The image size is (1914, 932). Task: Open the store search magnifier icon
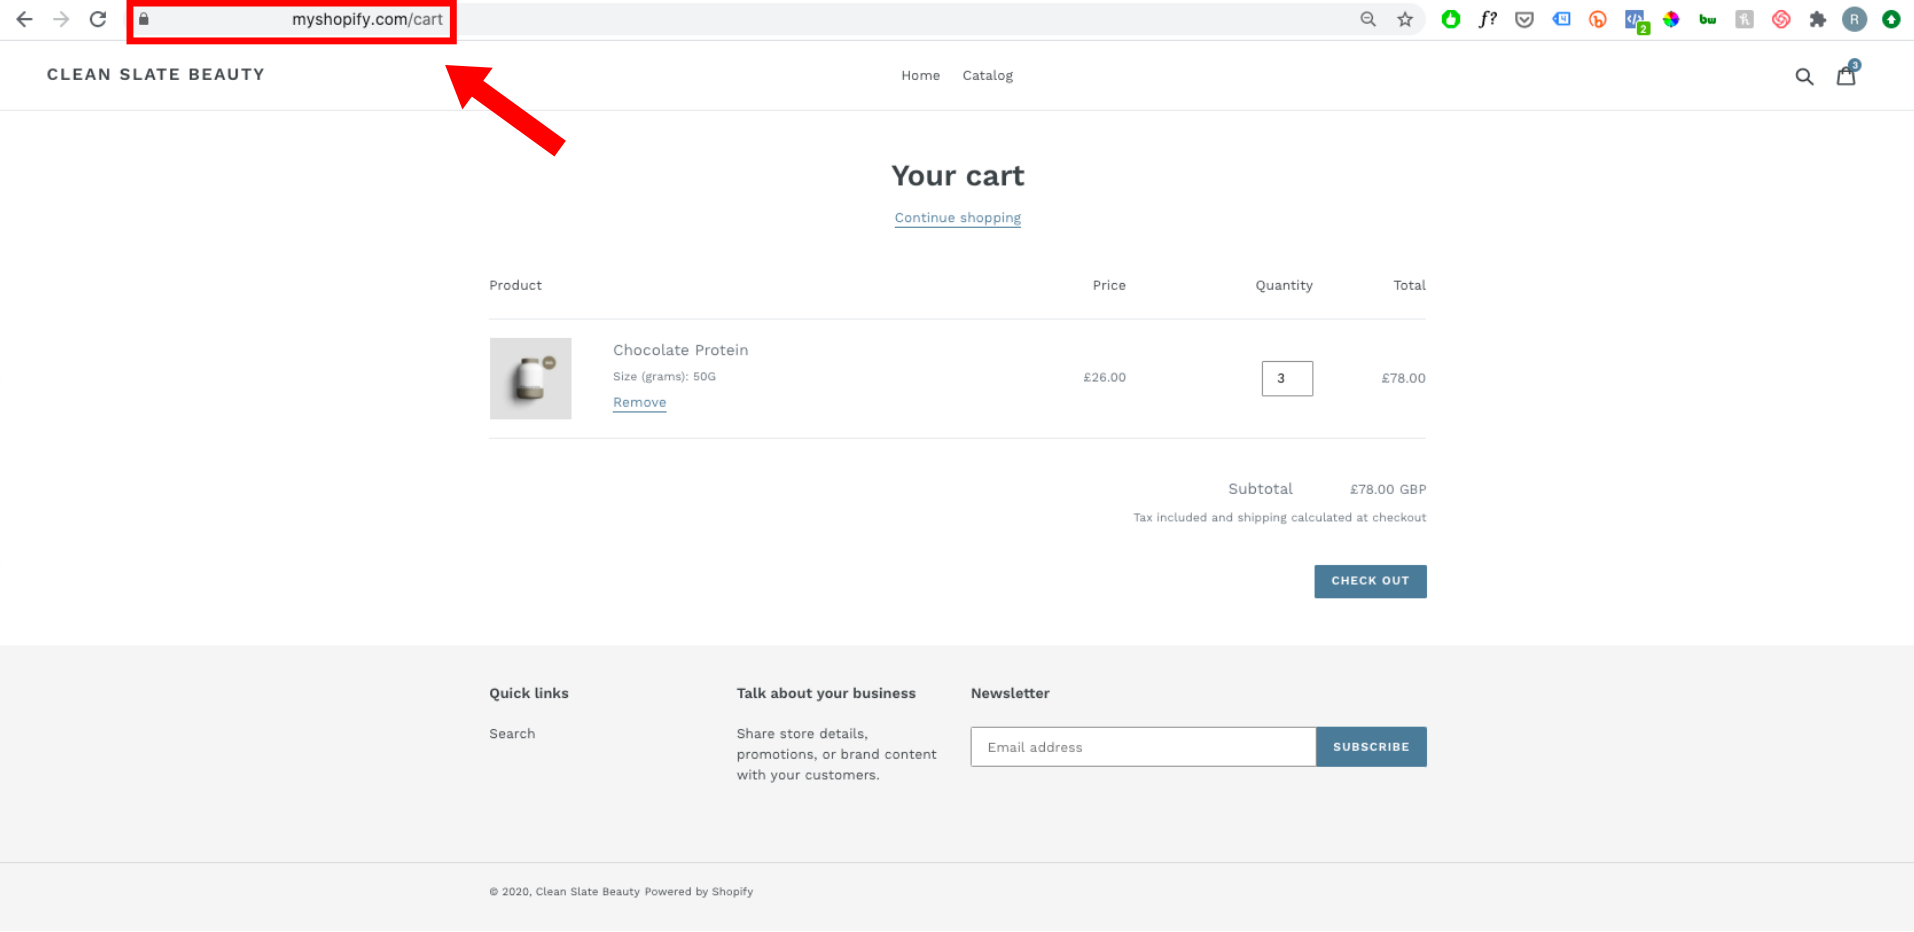point(1804,76)
